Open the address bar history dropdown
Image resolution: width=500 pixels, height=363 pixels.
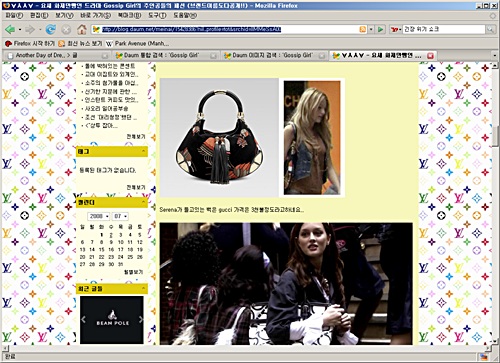point(371,29)
